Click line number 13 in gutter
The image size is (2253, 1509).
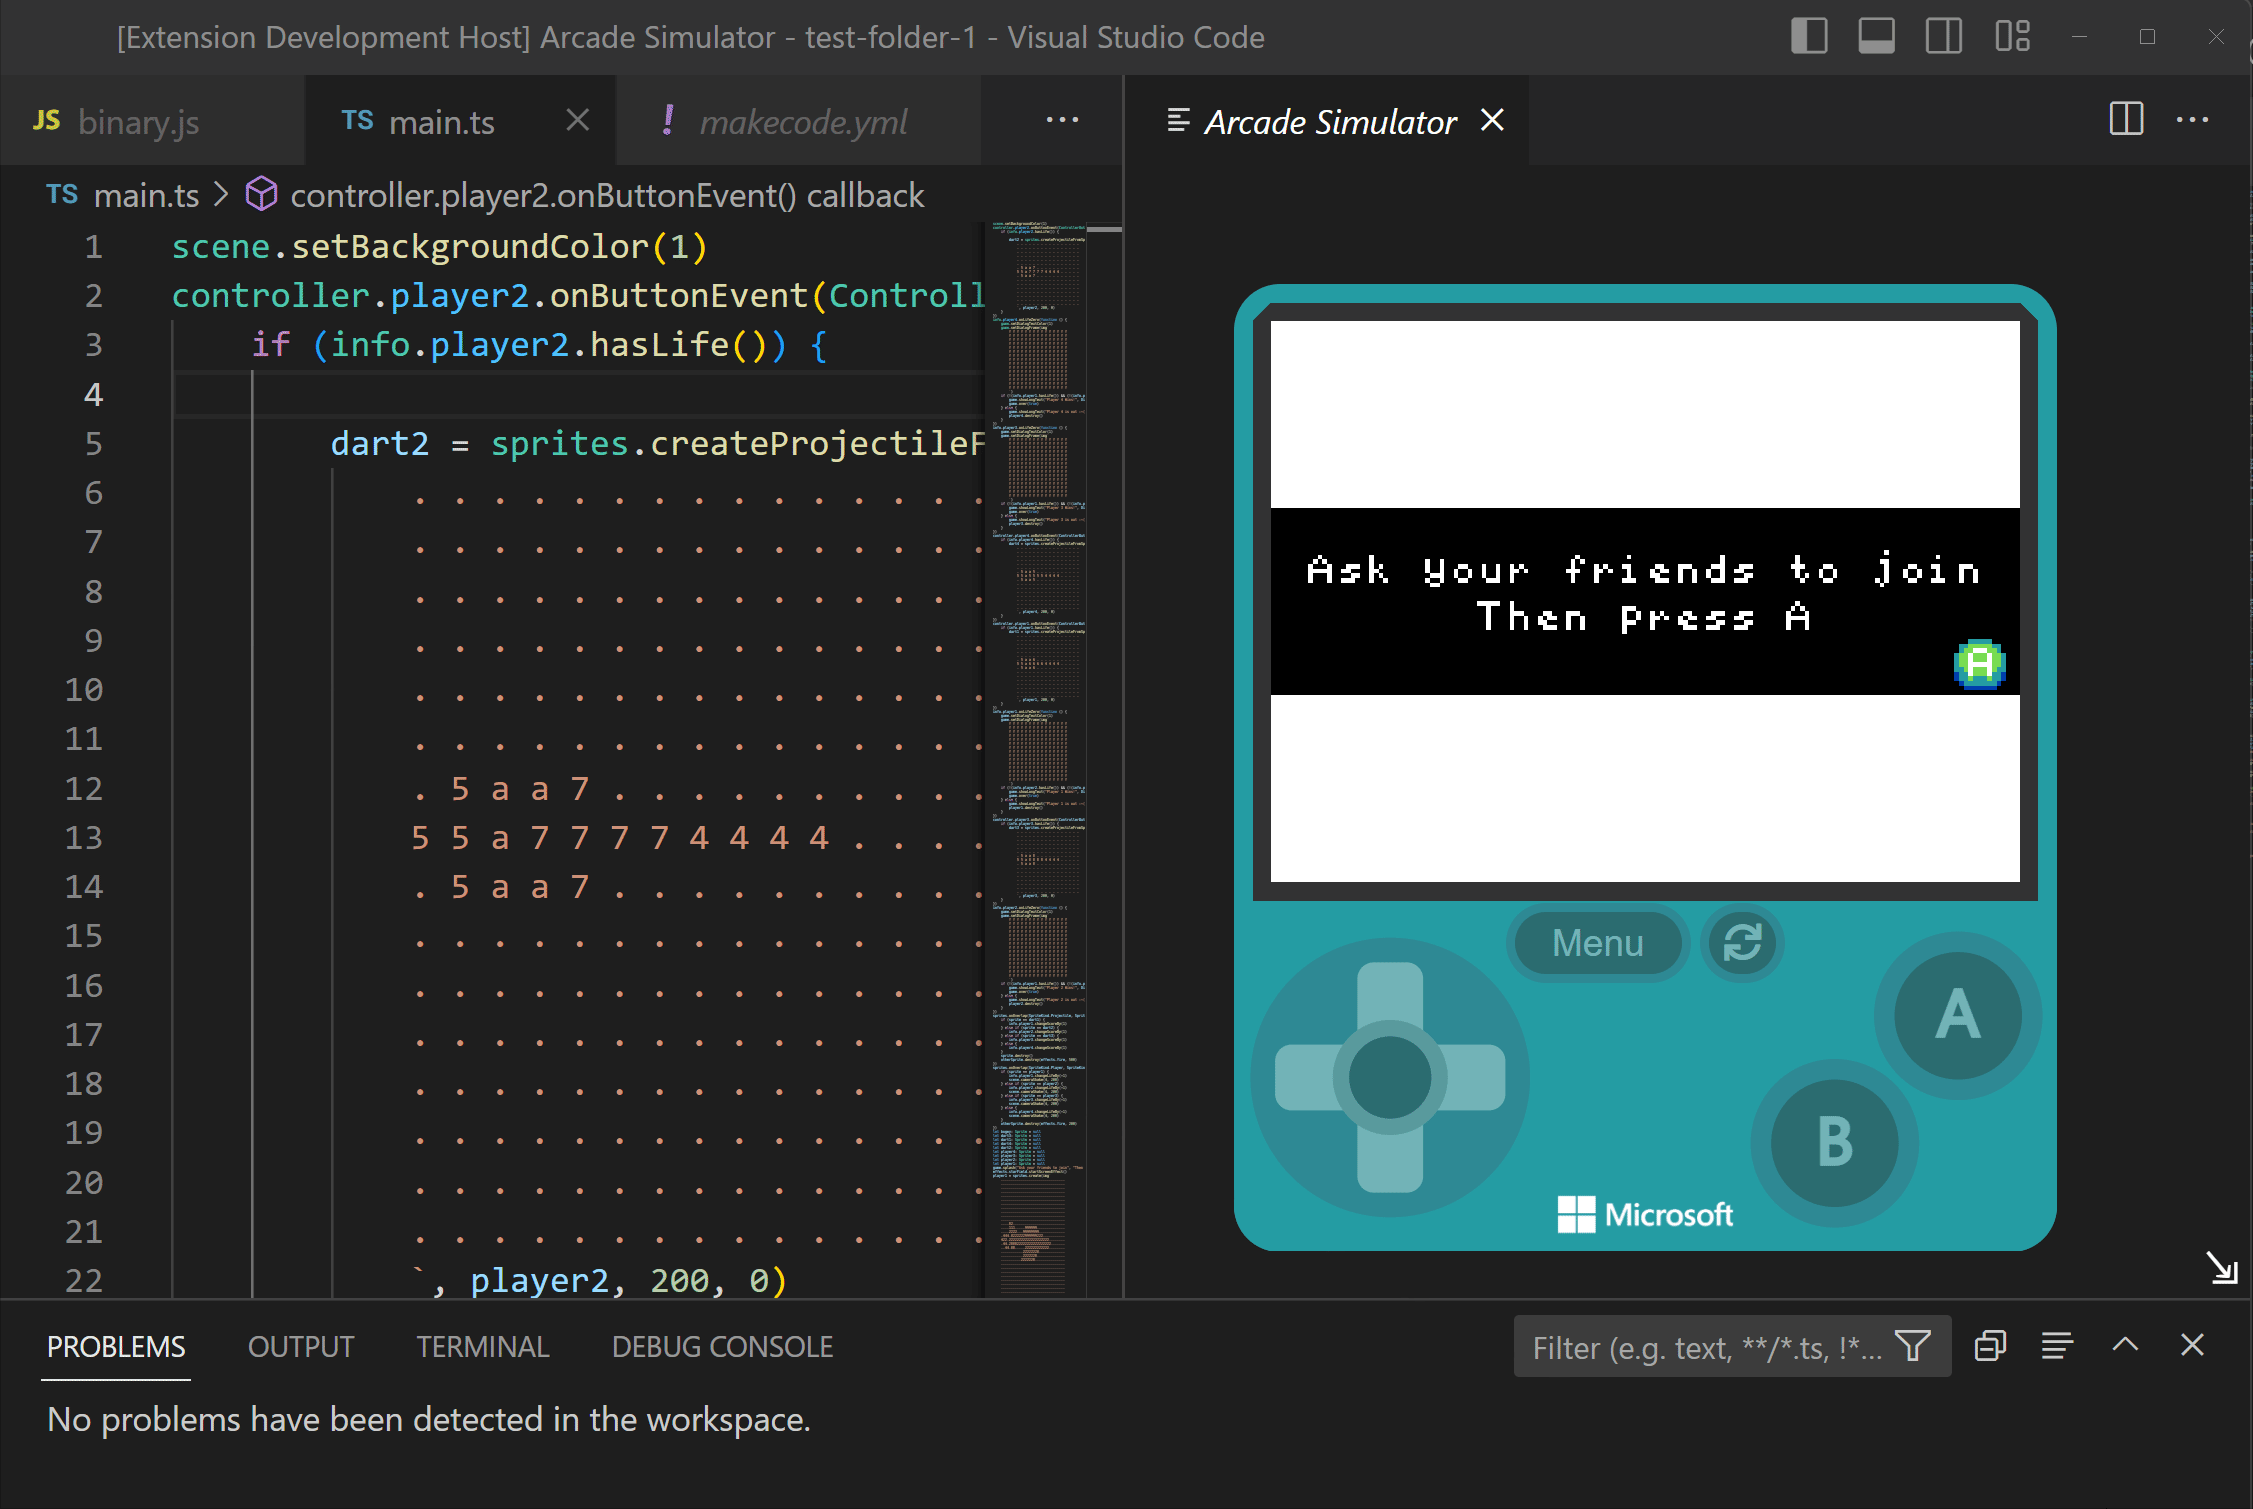[84, 837]
